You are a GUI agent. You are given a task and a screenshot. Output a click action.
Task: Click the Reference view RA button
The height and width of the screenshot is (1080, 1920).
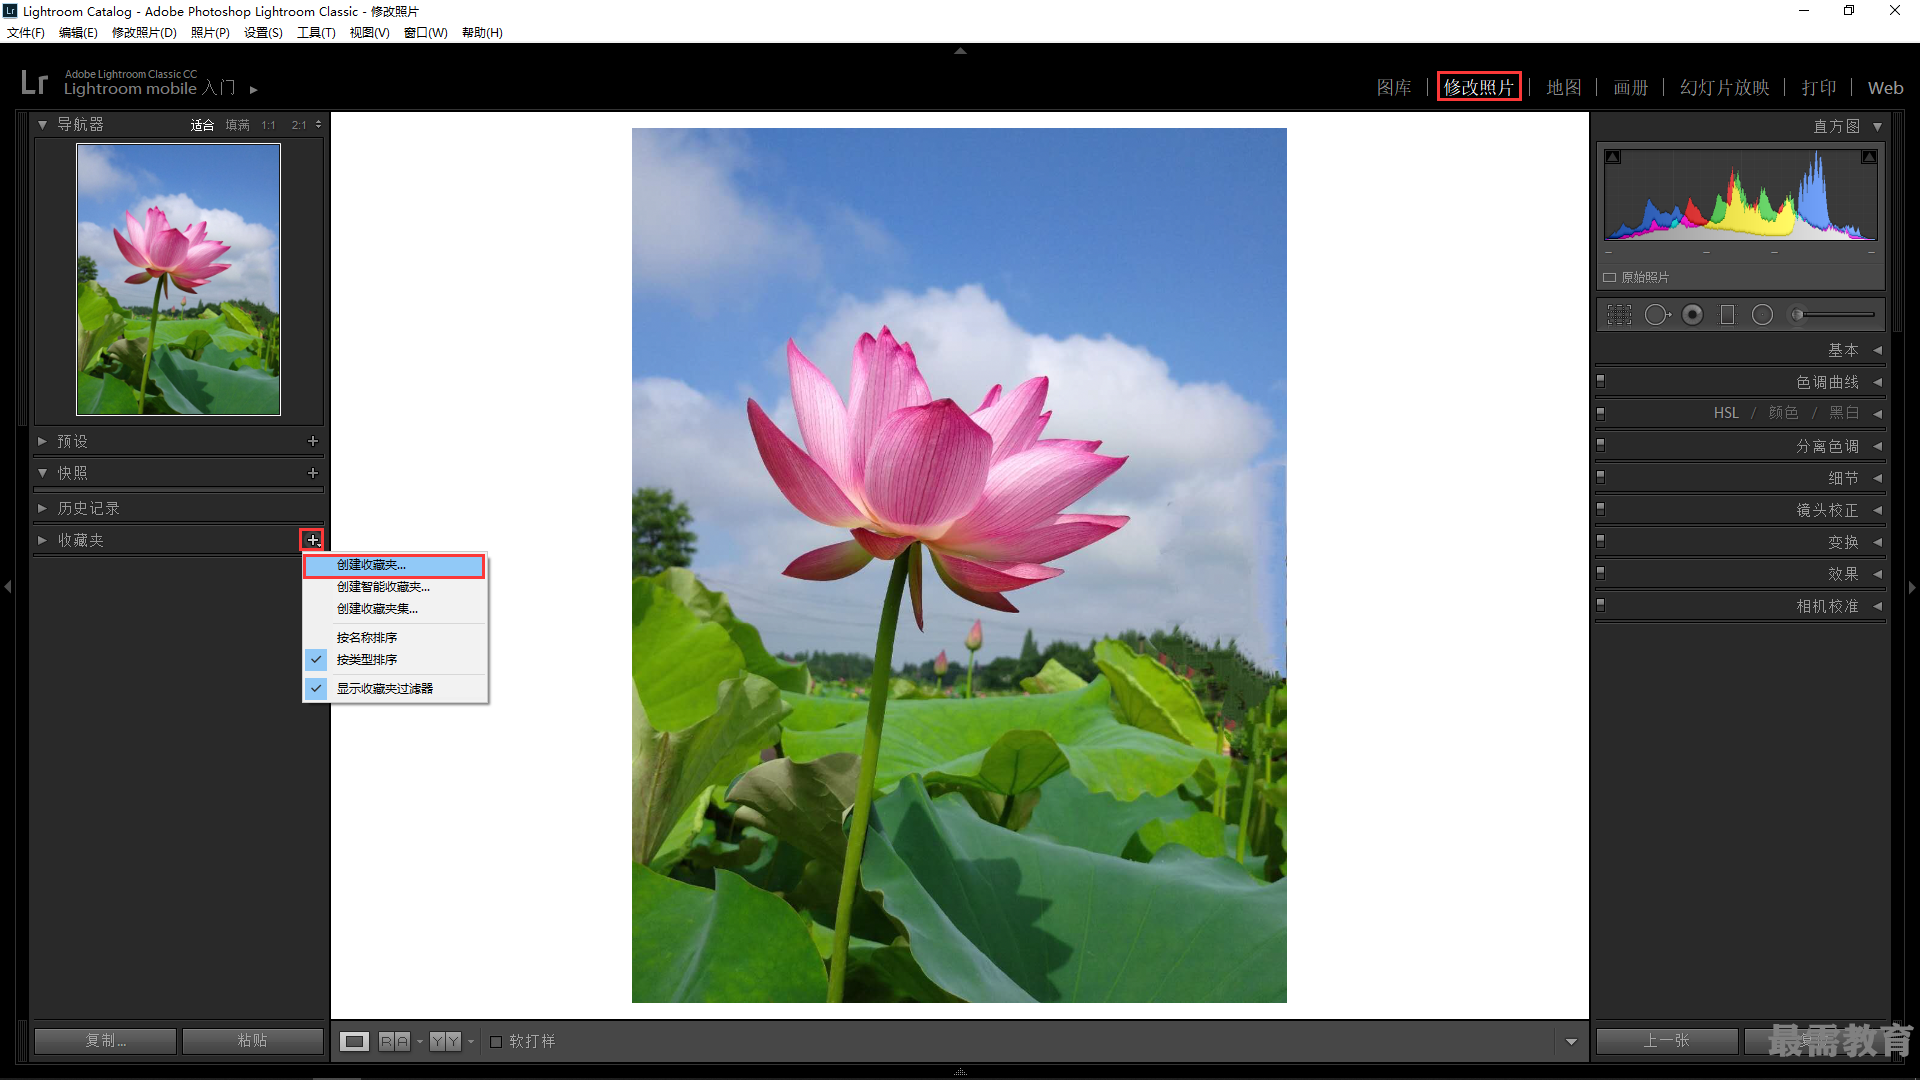(x=394, y=1041)
